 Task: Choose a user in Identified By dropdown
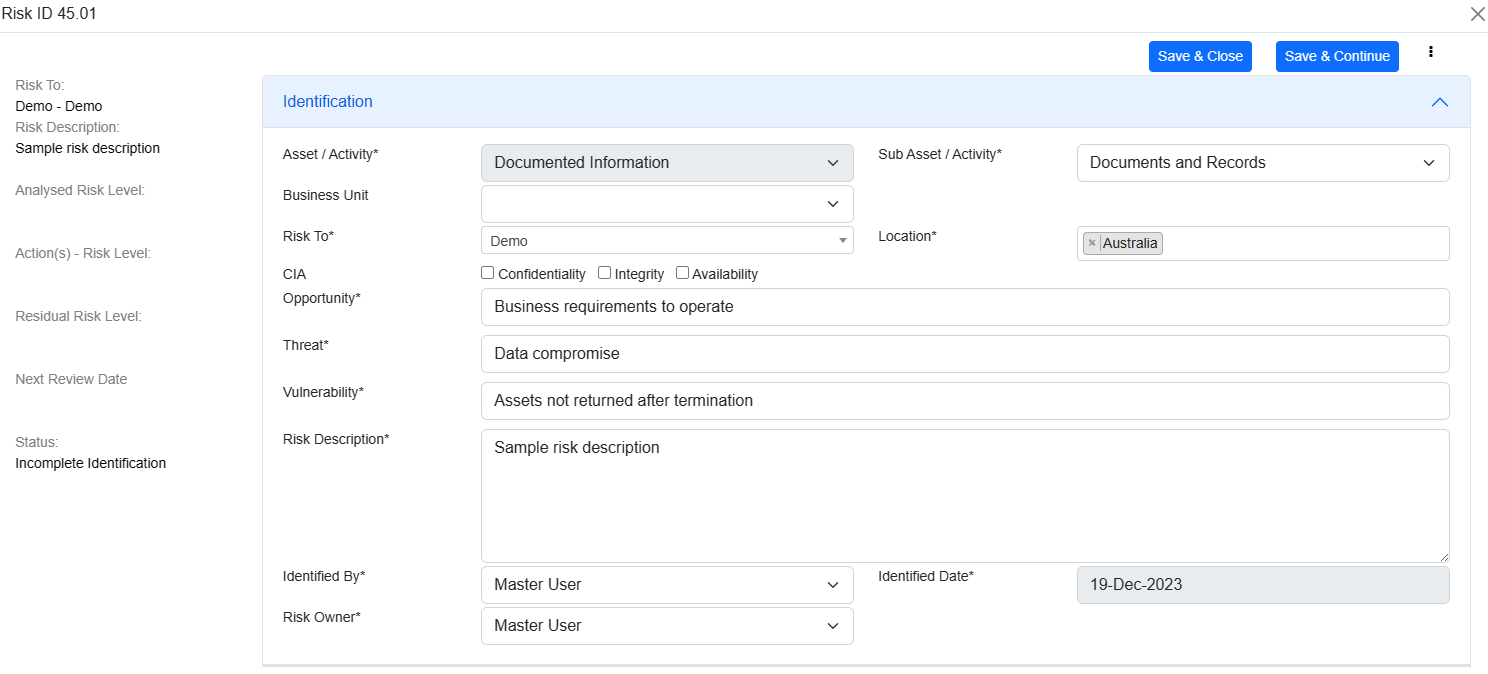click(667, 585)
